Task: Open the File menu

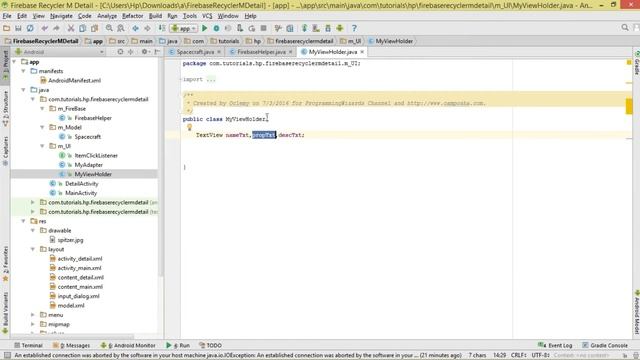Action: (7, 16)
